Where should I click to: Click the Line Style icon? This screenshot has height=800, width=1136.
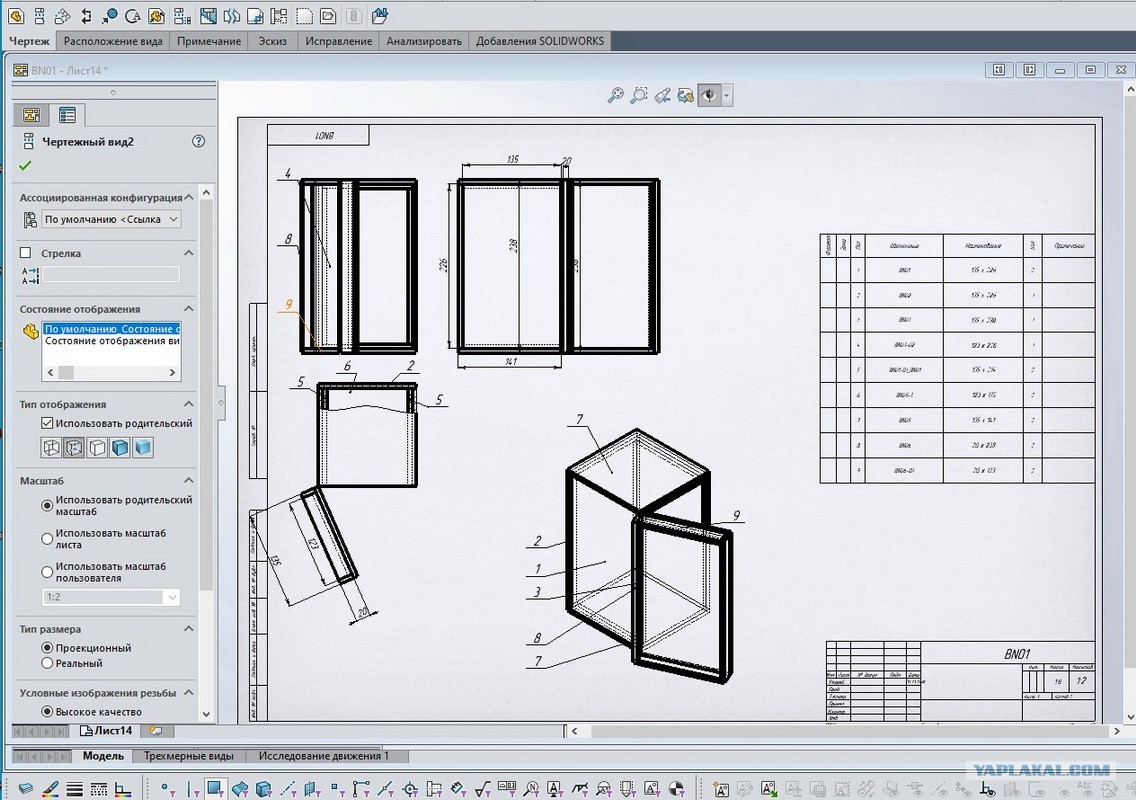coord(99,788)
